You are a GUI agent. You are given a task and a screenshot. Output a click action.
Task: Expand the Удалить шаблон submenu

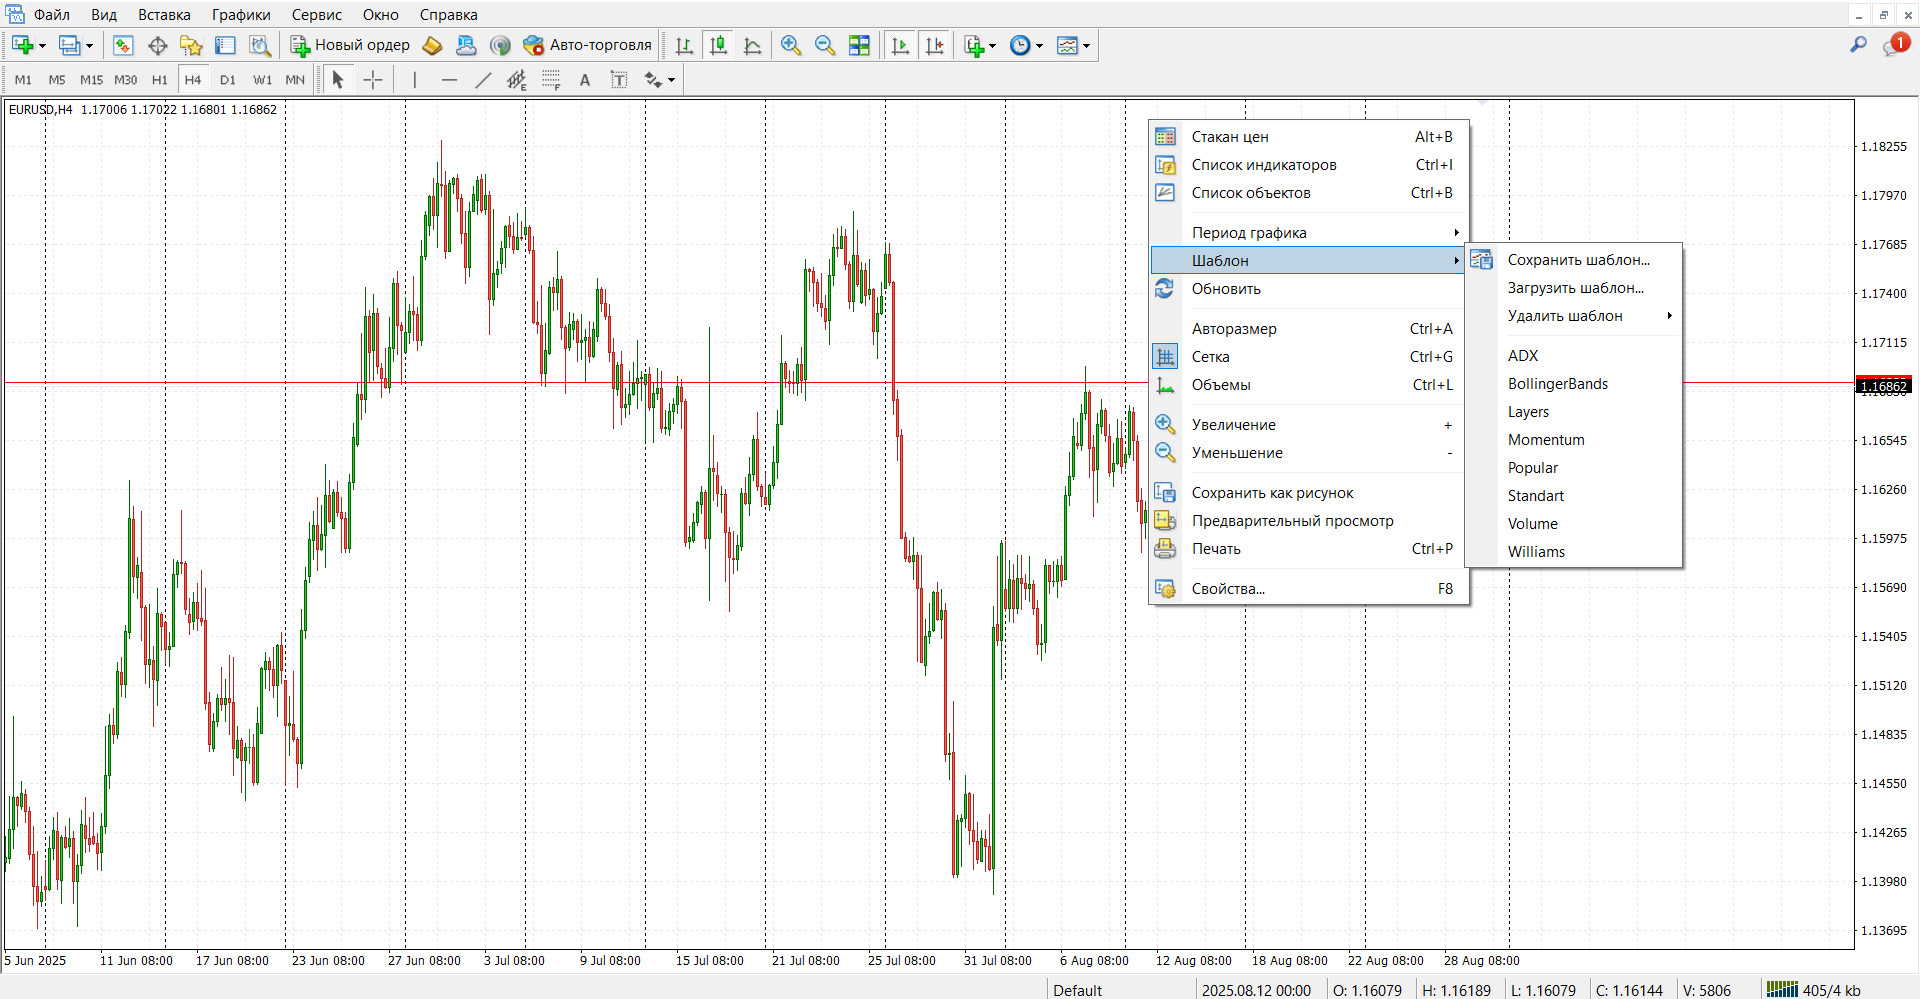pos(1565,316)
